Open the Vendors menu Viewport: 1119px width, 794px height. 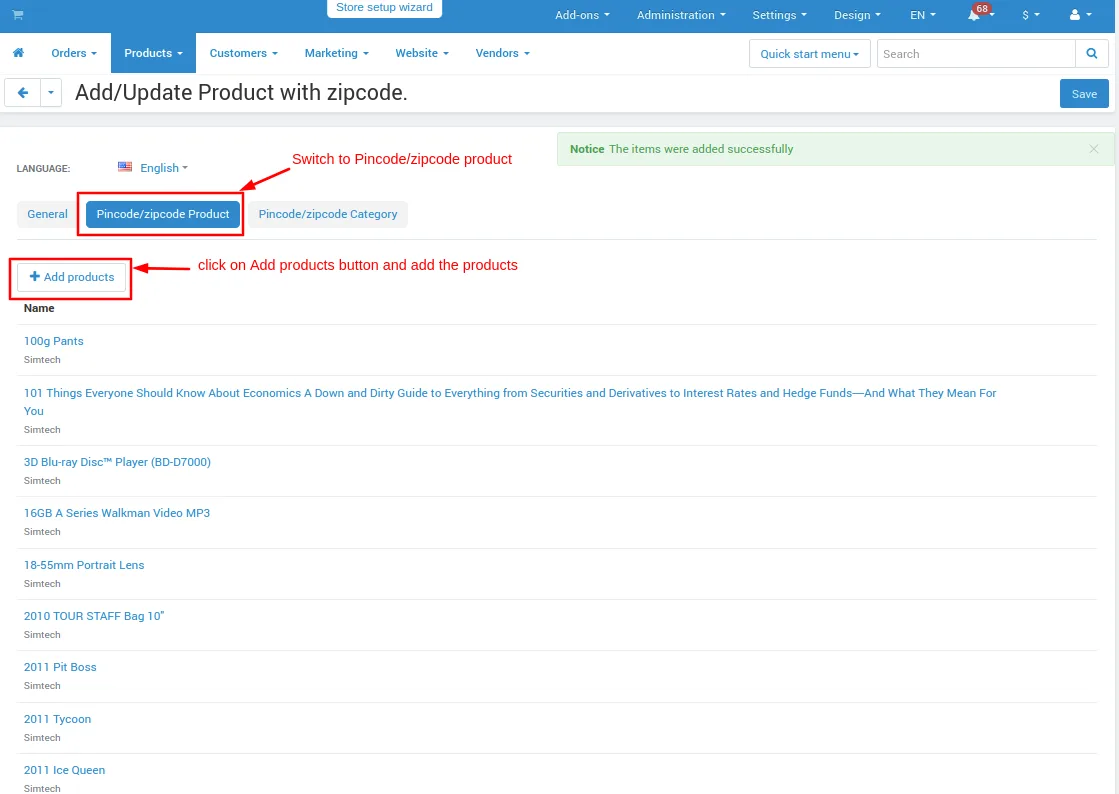[502, 53]
